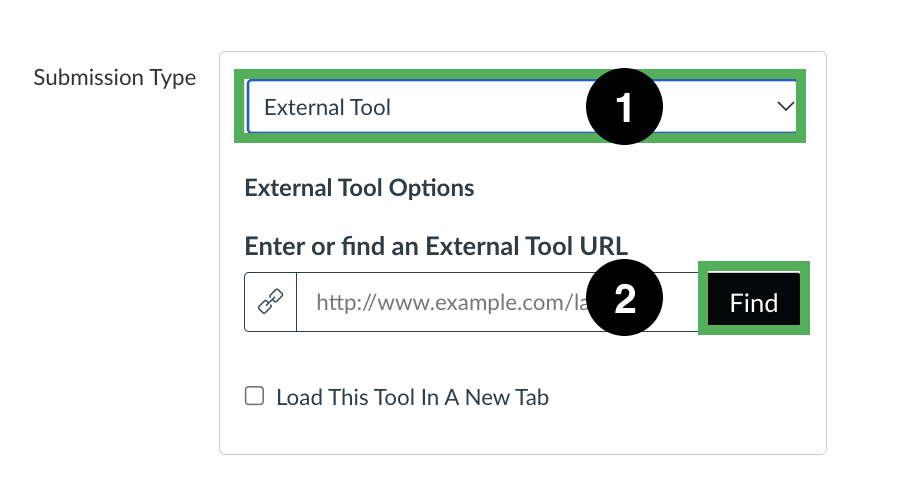The image size is (898, 484).
Task: Click the 'Load This Tool In A New Tab' label
Action: click(x=412, y=397)
